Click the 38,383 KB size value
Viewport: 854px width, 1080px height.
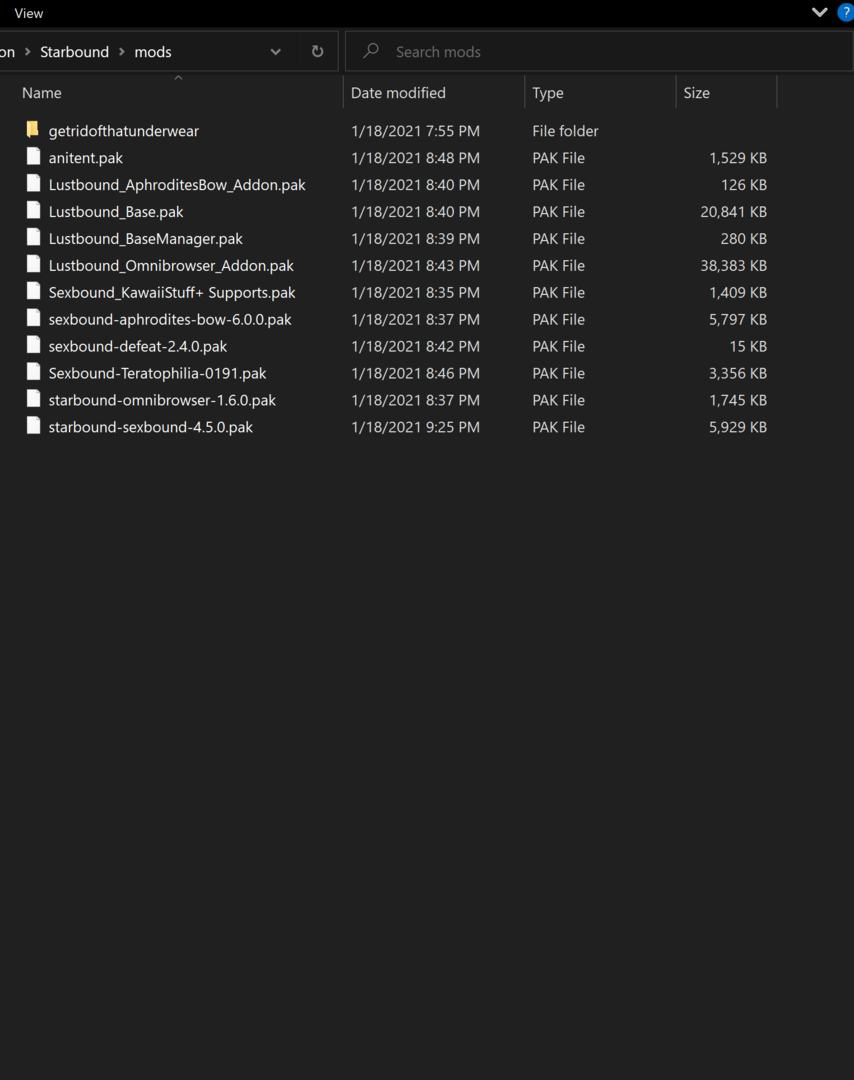pos(733,265)
